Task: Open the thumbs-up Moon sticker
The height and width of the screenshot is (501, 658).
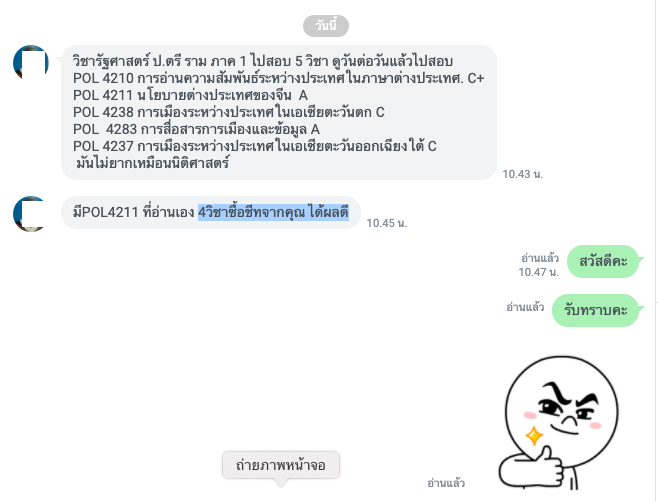Action: click(559, 423)
